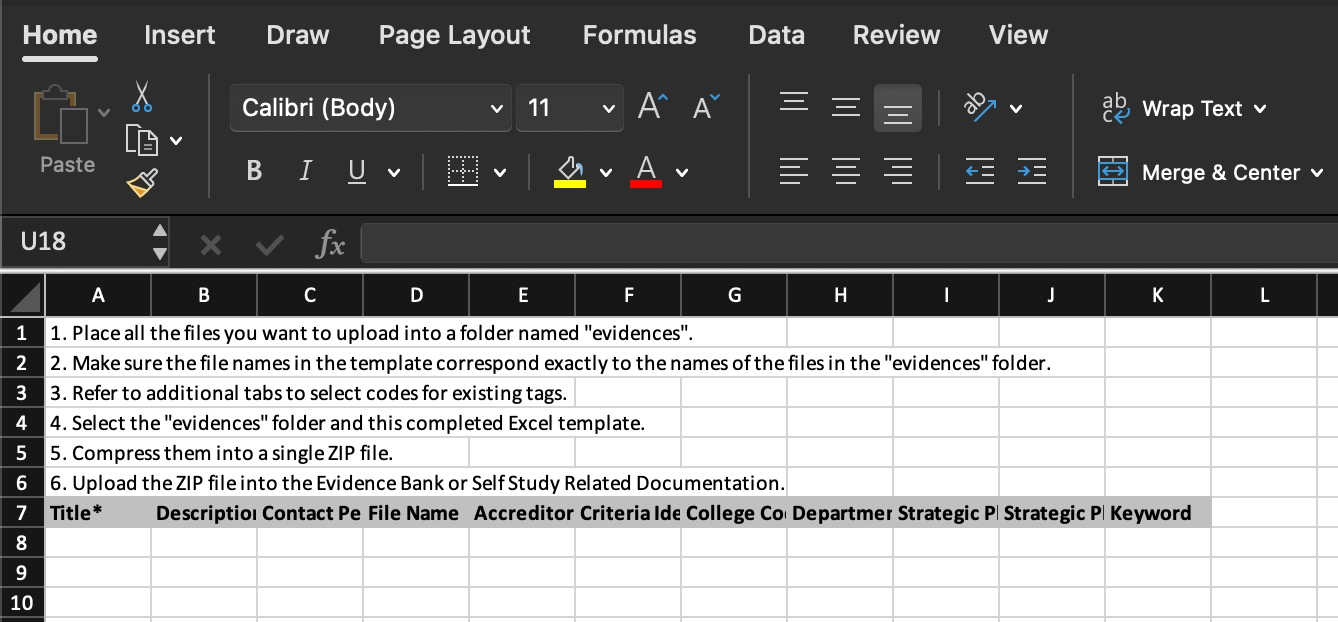Click the Decrease Indent icon
The height and width of the screenshot is (622, 1338).
978,172
